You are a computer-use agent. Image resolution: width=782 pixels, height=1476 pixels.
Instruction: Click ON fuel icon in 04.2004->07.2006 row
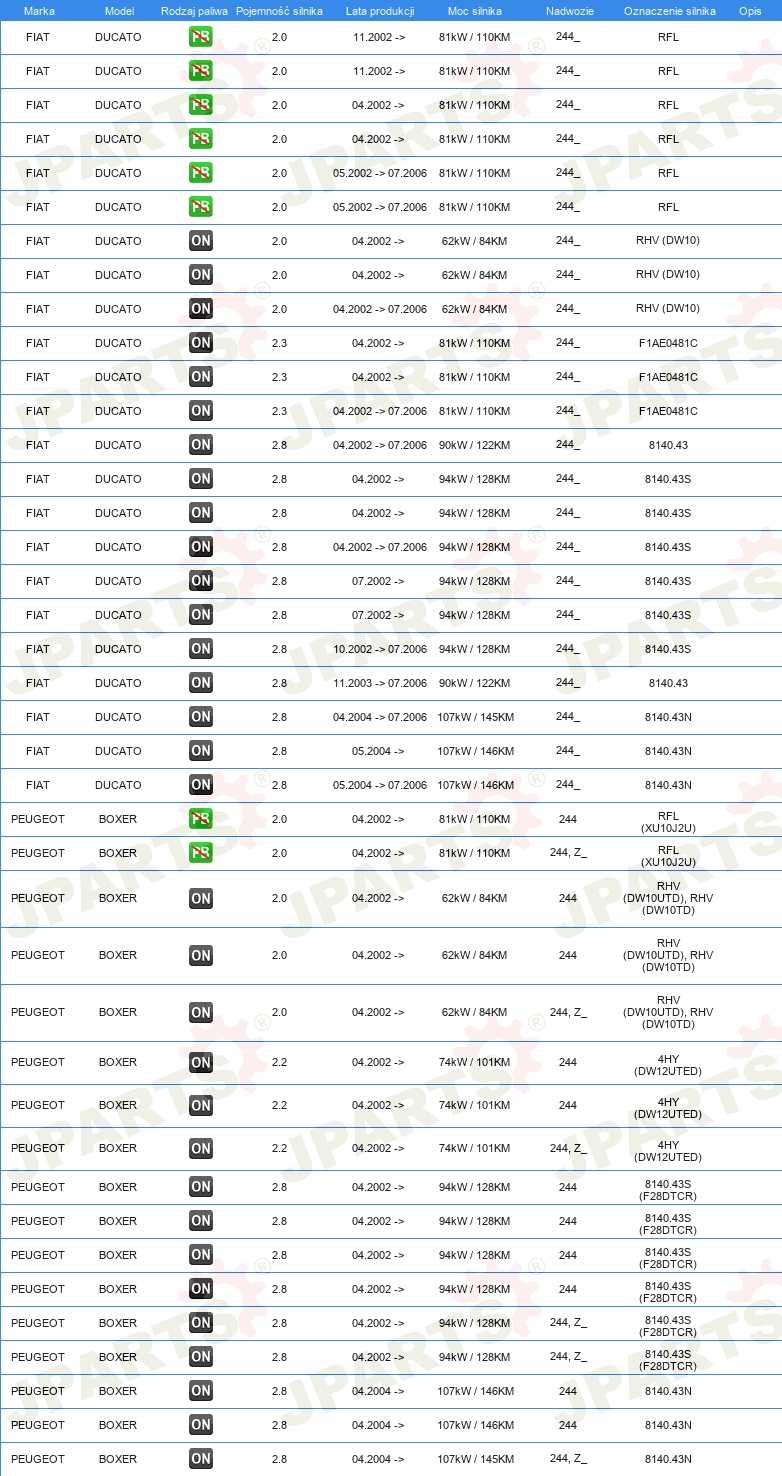tap(201, 717)
